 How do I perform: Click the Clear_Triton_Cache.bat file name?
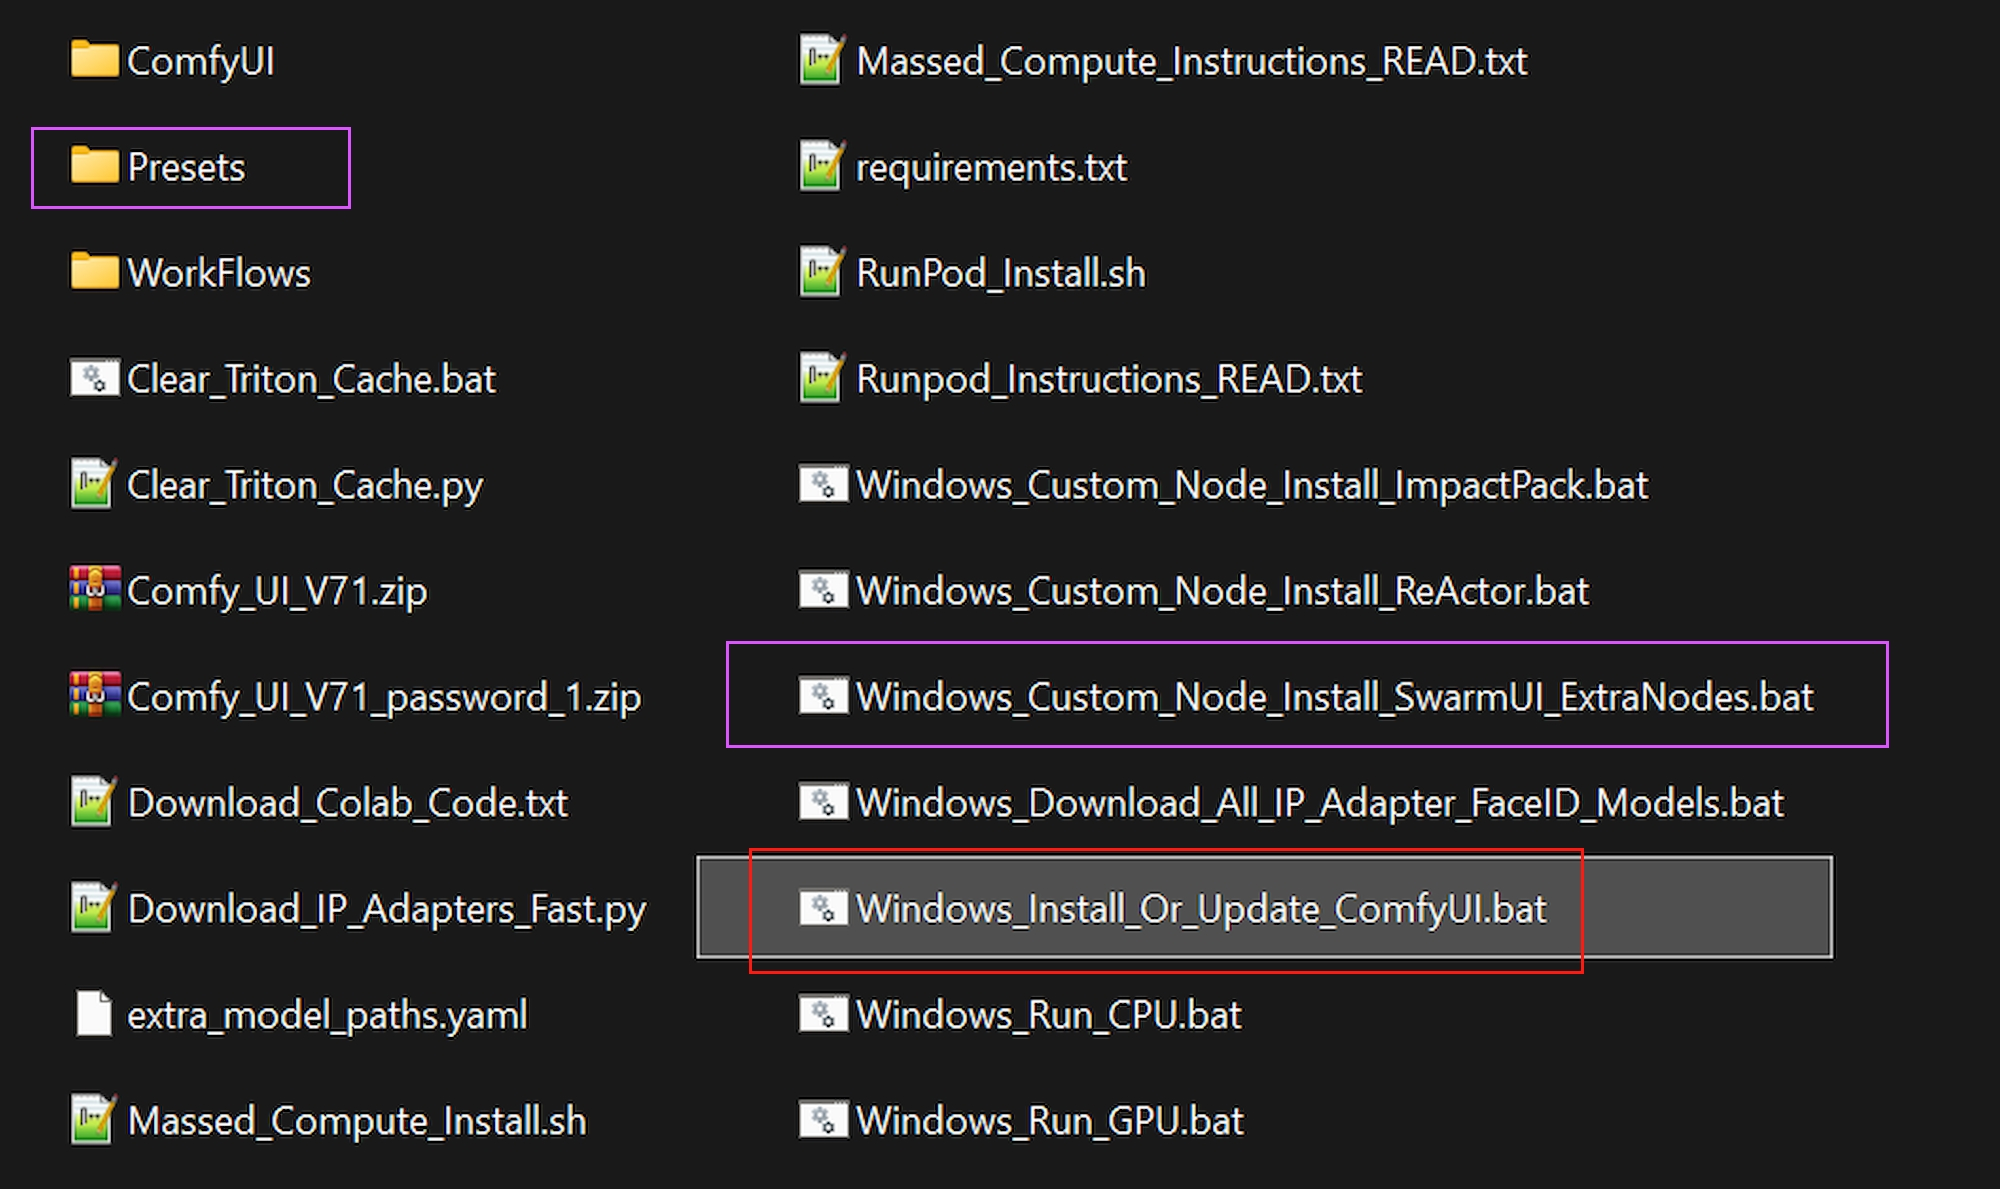point(311,380)
